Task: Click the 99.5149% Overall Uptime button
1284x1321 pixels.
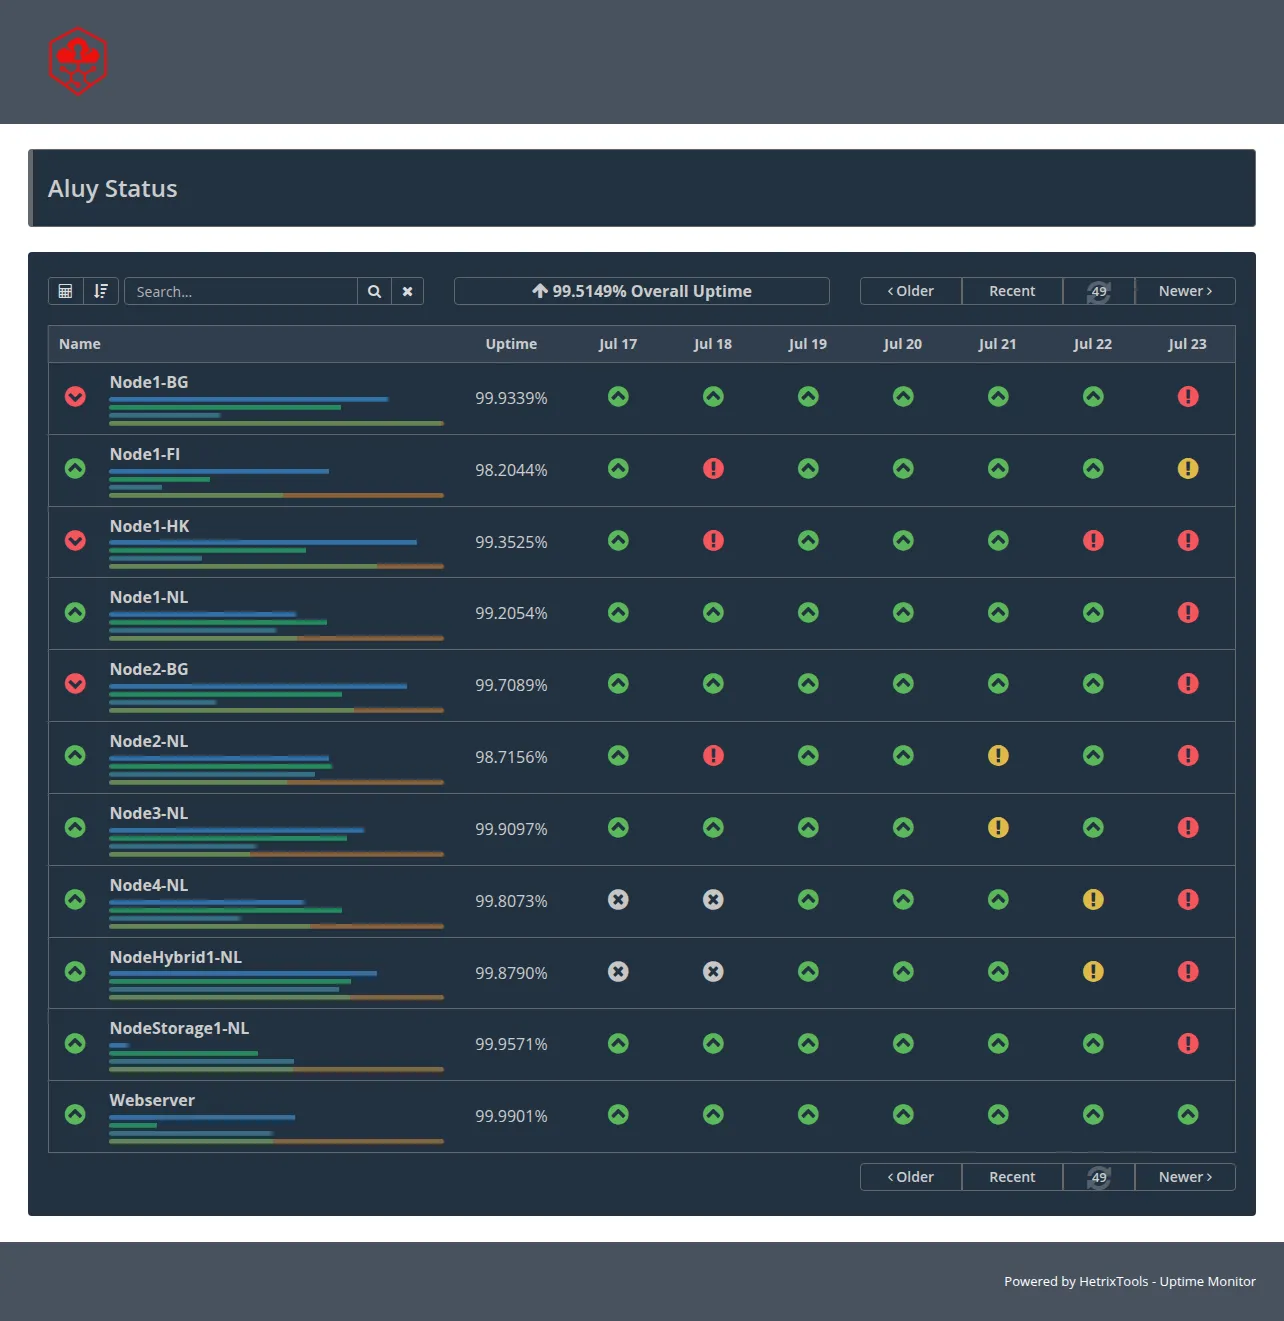Action: coord(642,291)
